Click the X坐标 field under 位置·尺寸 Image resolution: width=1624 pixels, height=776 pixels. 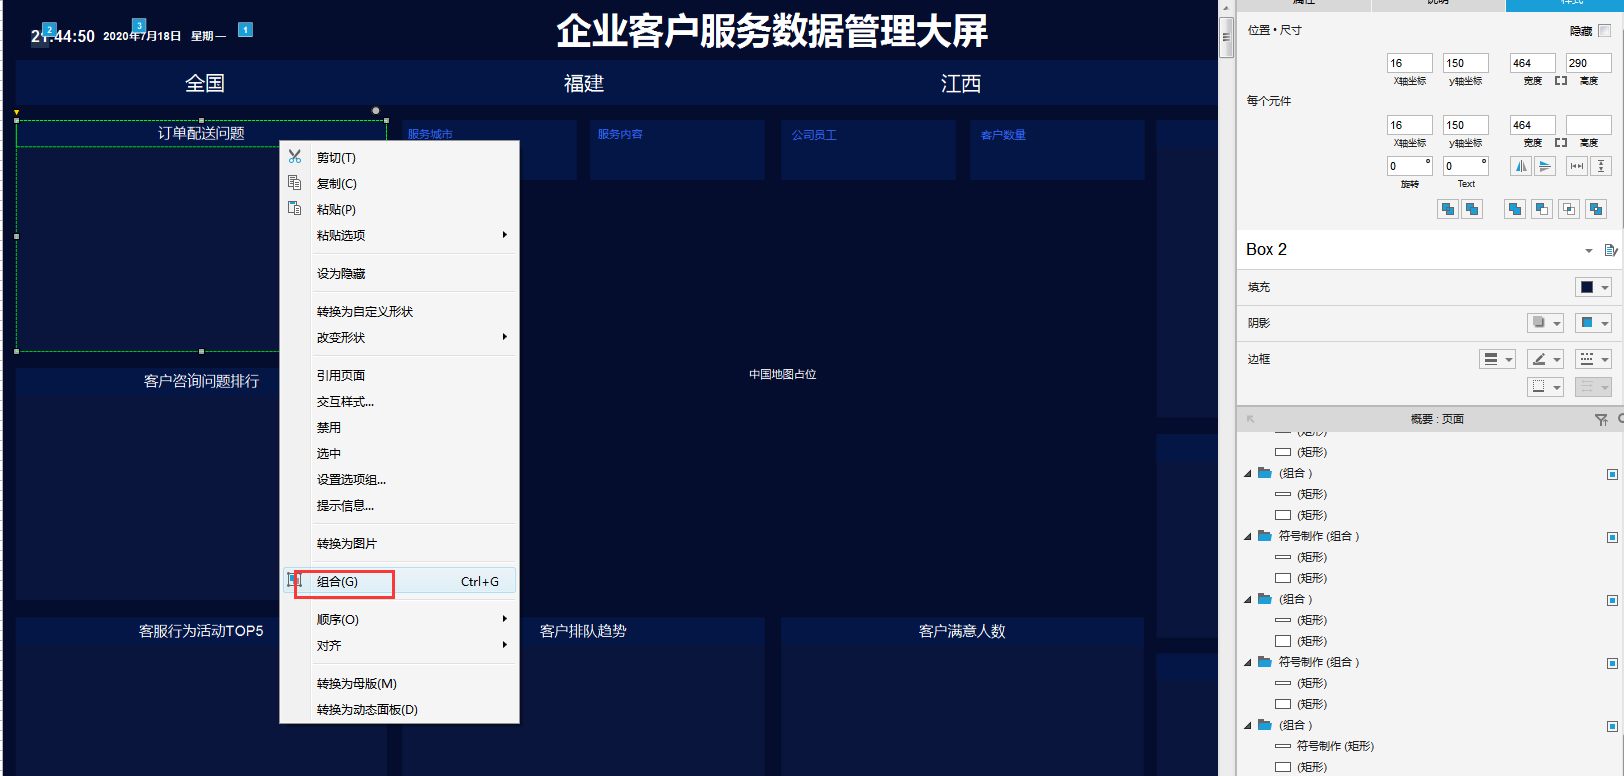(1409, 63)
